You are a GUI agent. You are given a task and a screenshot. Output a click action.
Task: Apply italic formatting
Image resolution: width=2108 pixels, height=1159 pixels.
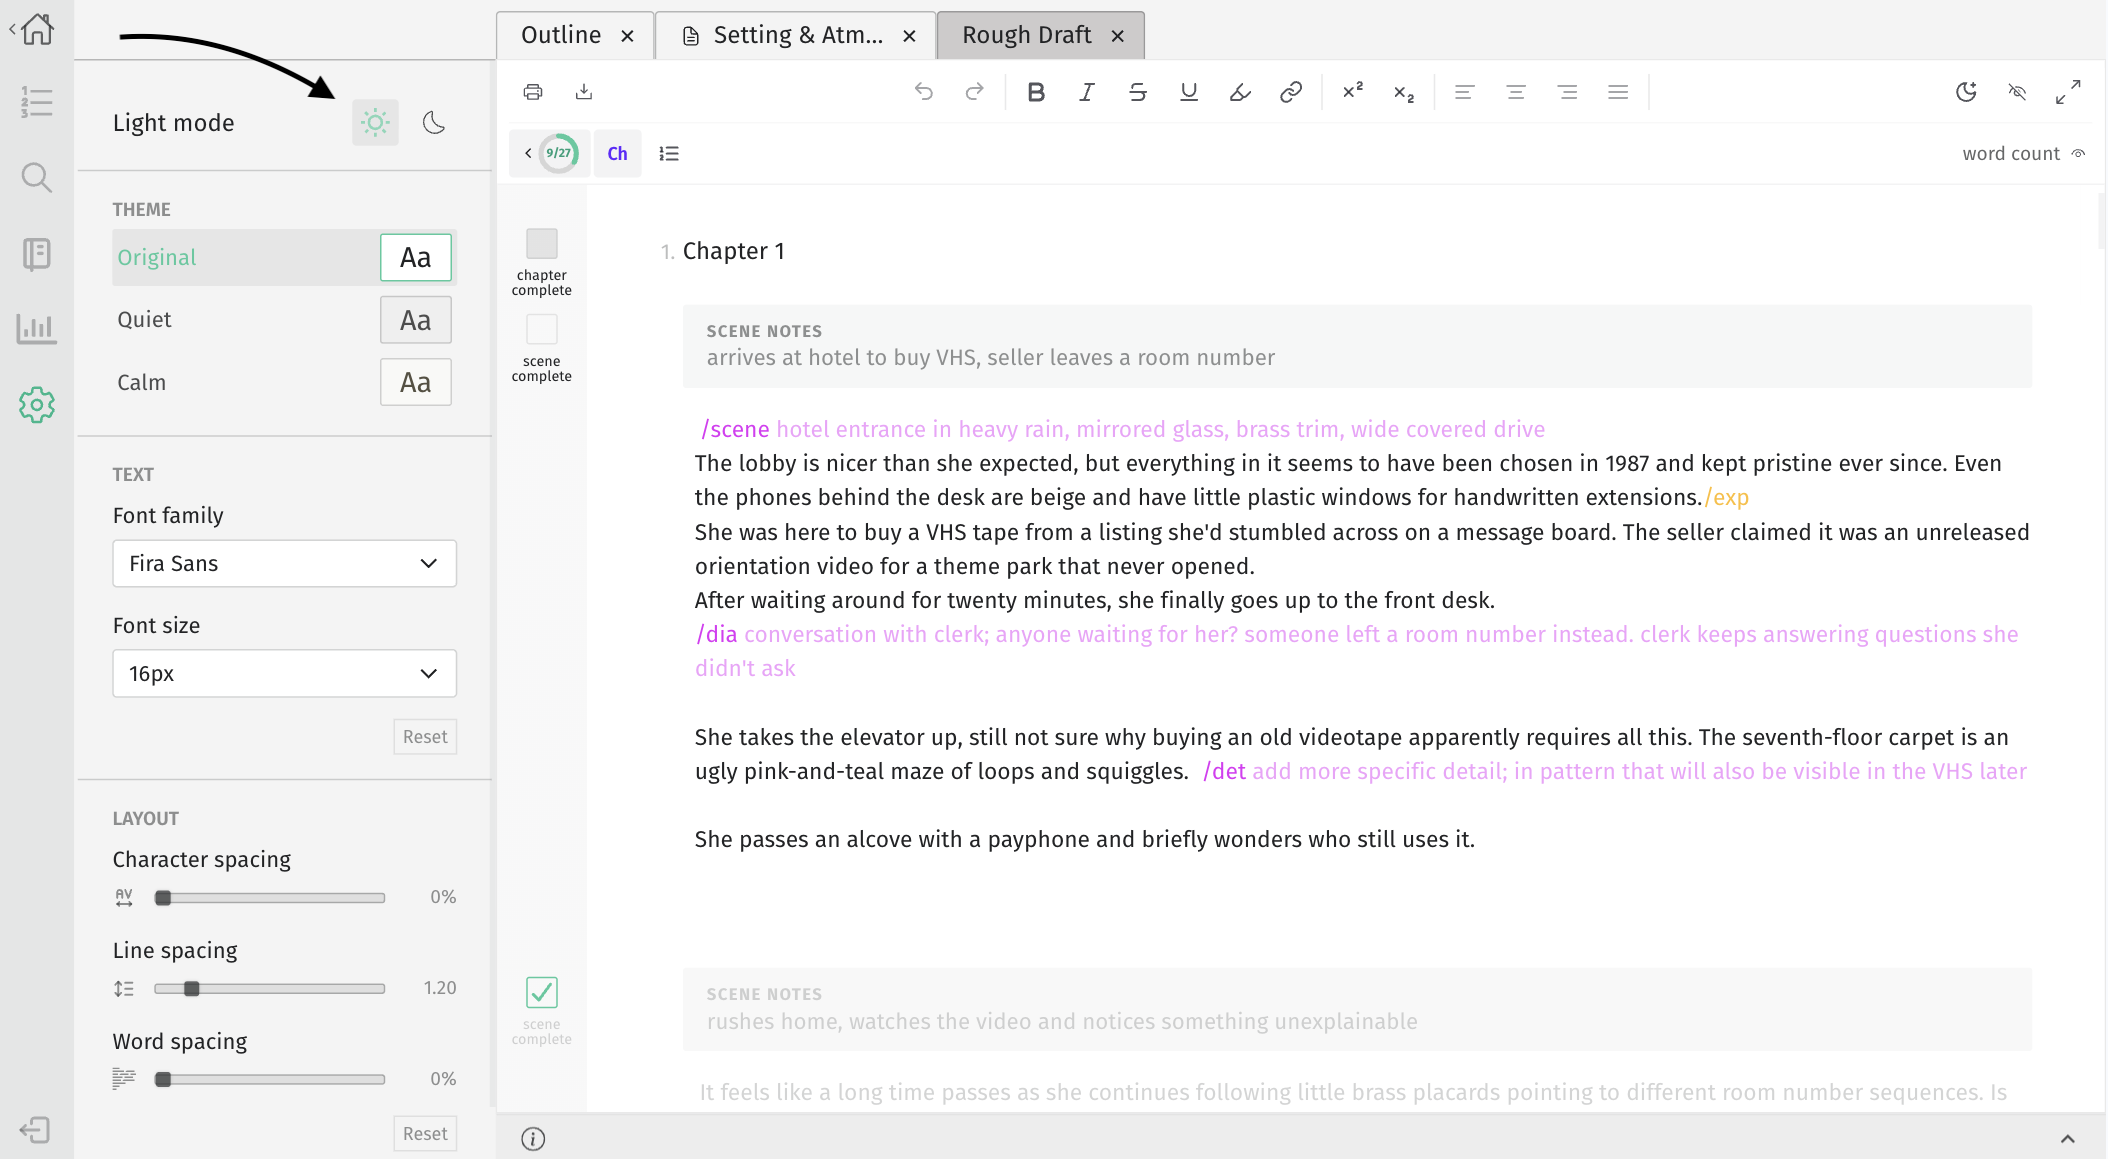point(1087,92)
